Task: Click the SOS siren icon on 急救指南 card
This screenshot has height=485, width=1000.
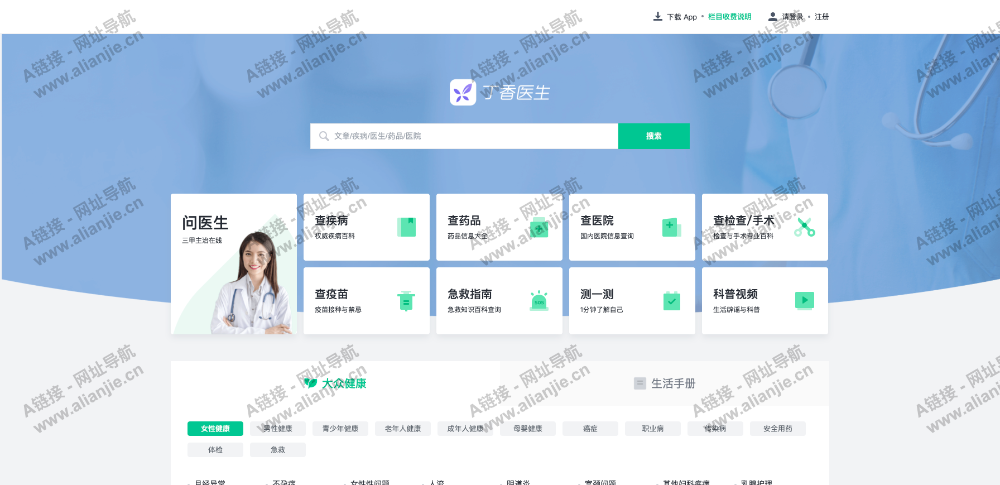Action: pos(539,301)
